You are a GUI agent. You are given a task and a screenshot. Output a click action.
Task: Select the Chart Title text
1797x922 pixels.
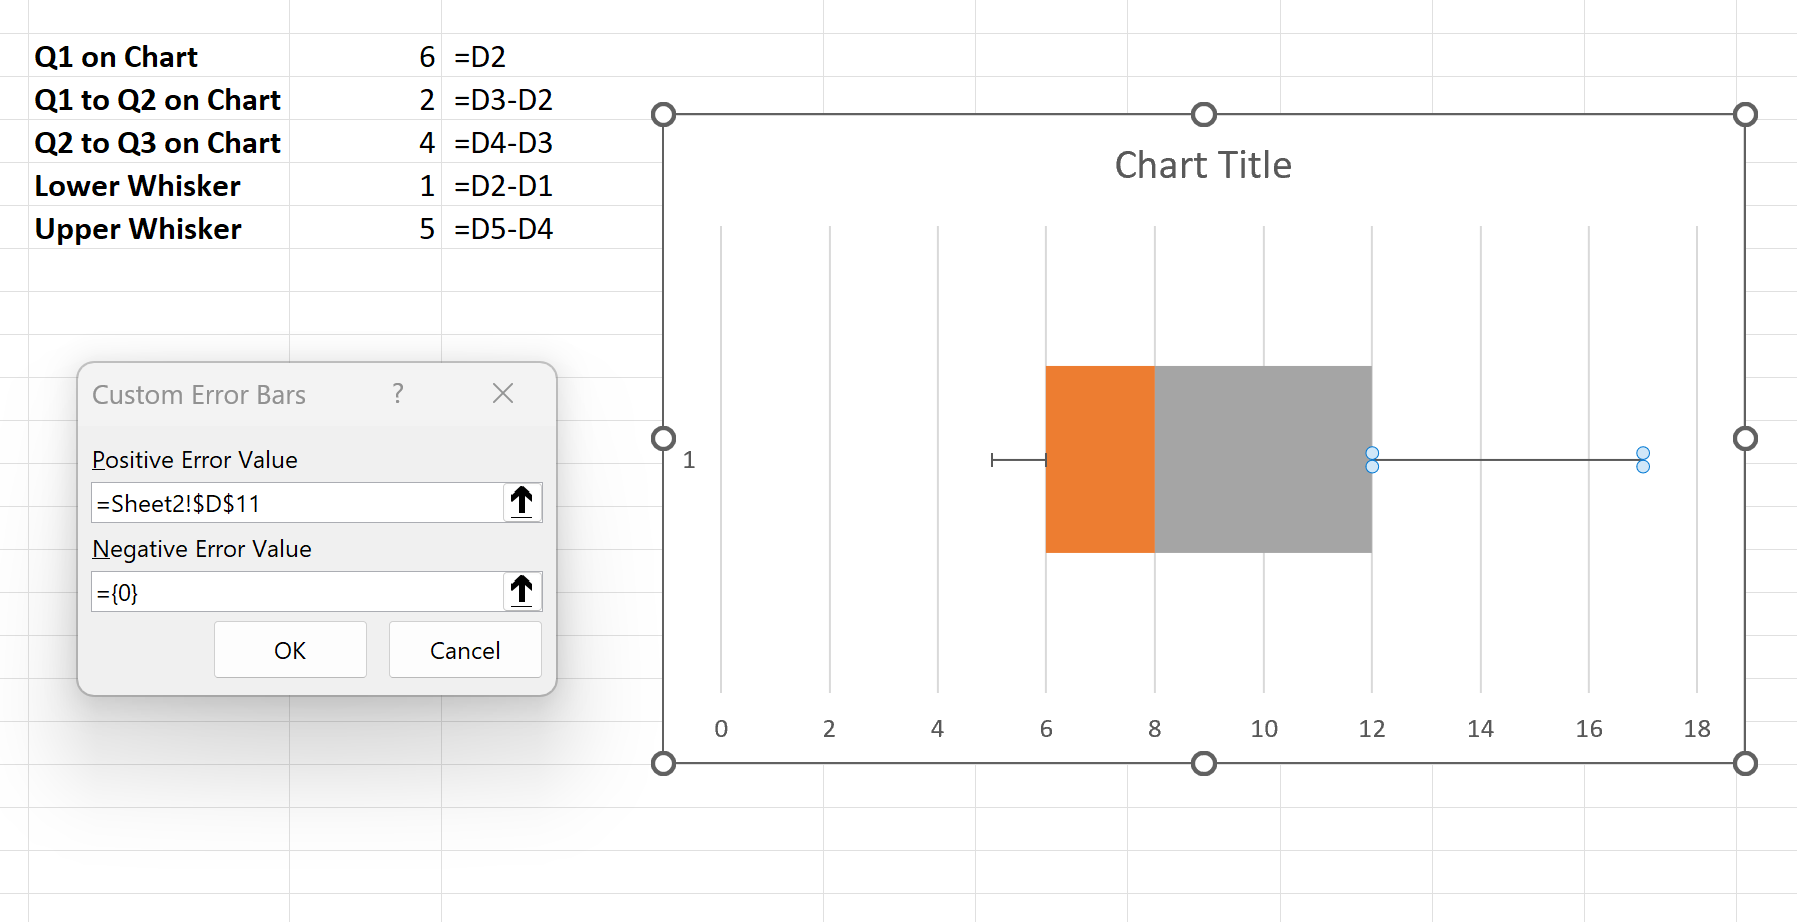coord(1202,165)
